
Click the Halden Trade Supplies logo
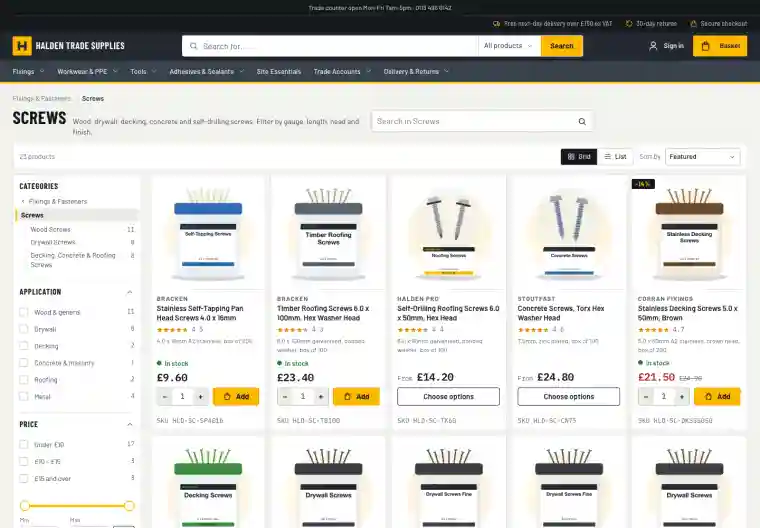68,46
